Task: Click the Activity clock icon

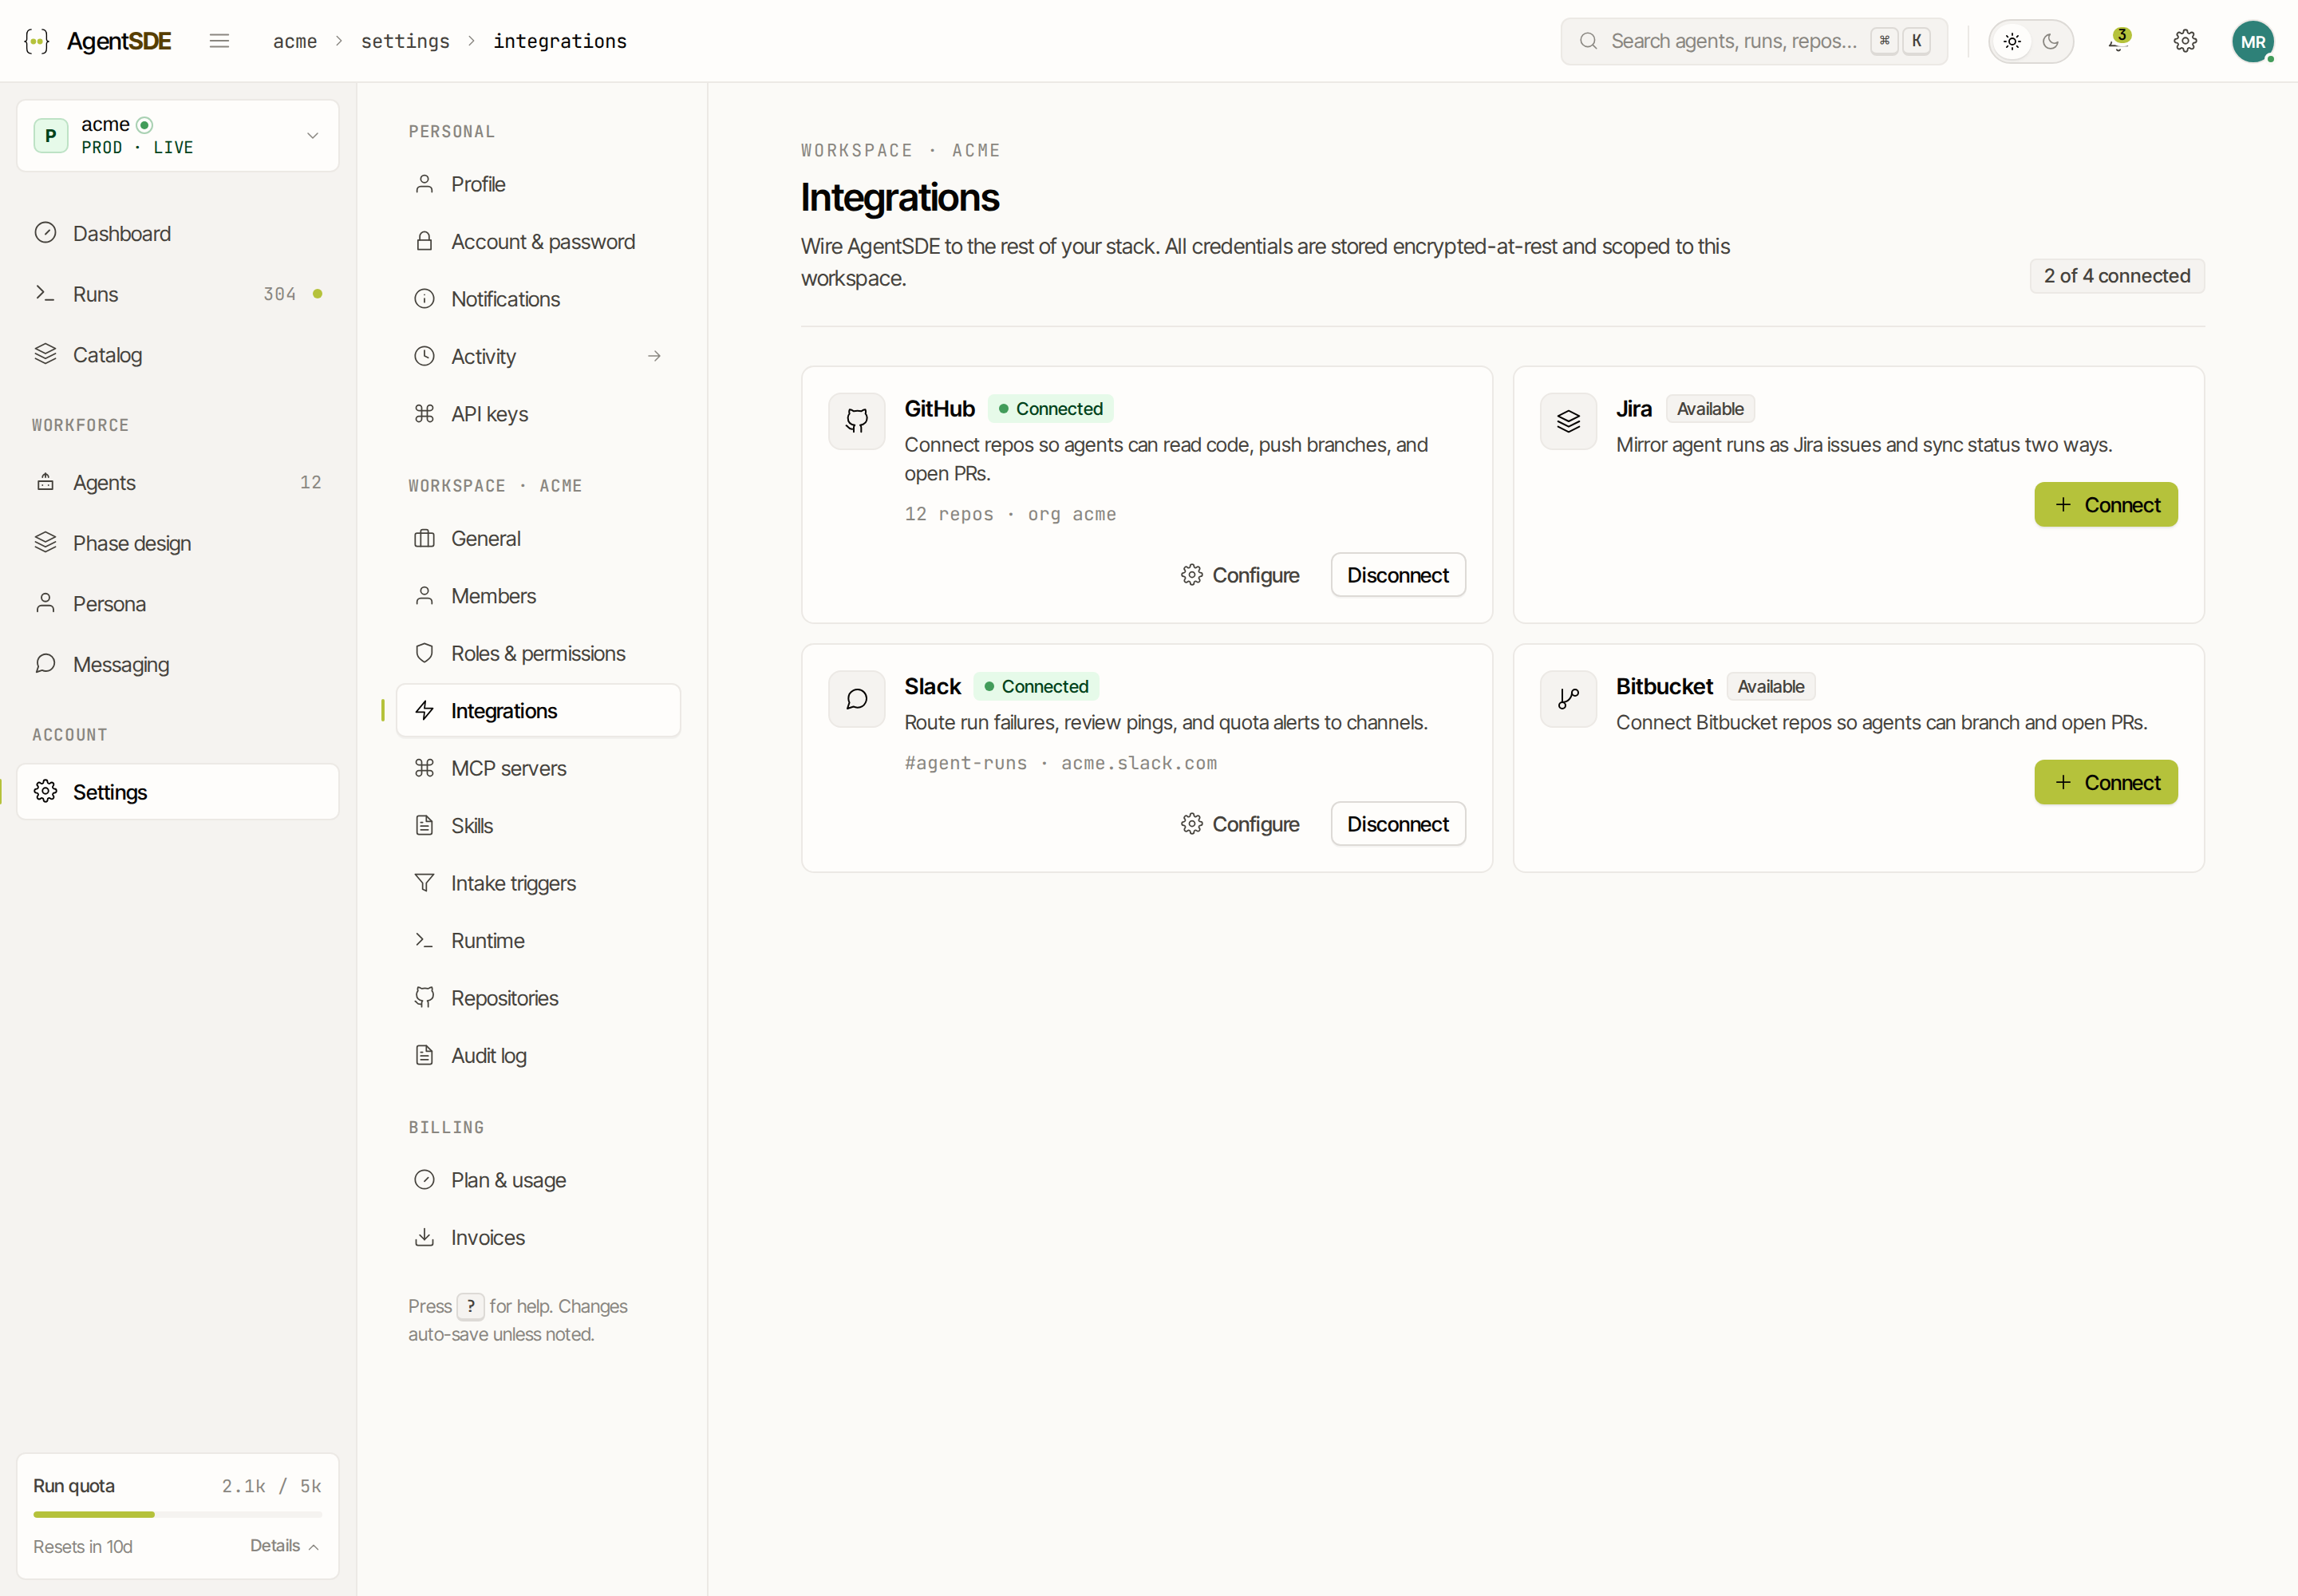Action: point(424,356)
